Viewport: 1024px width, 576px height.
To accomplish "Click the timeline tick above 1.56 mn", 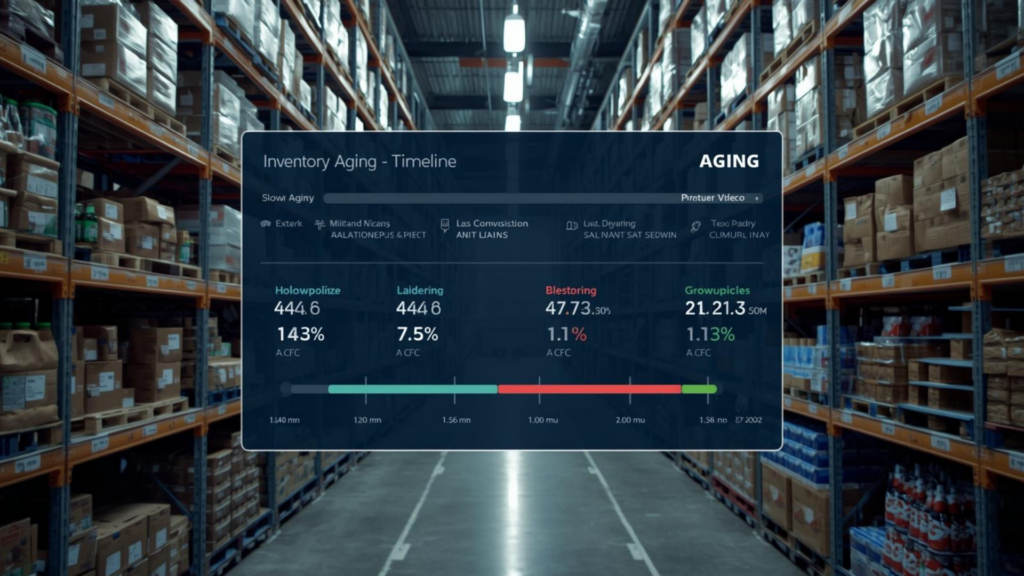I will point(455,389).
